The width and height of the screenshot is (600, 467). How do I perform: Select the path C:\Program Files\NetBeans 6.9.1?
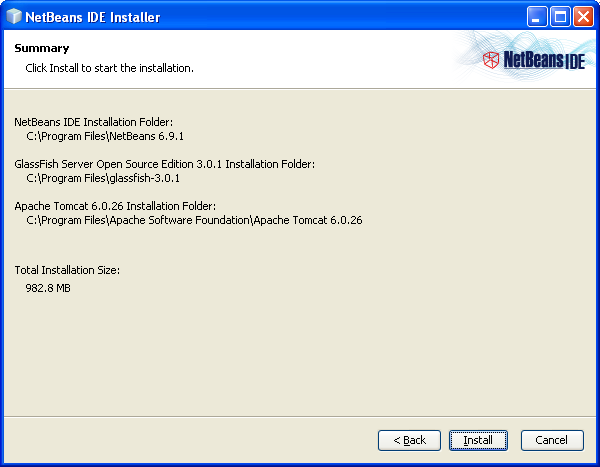click(105, 136)
